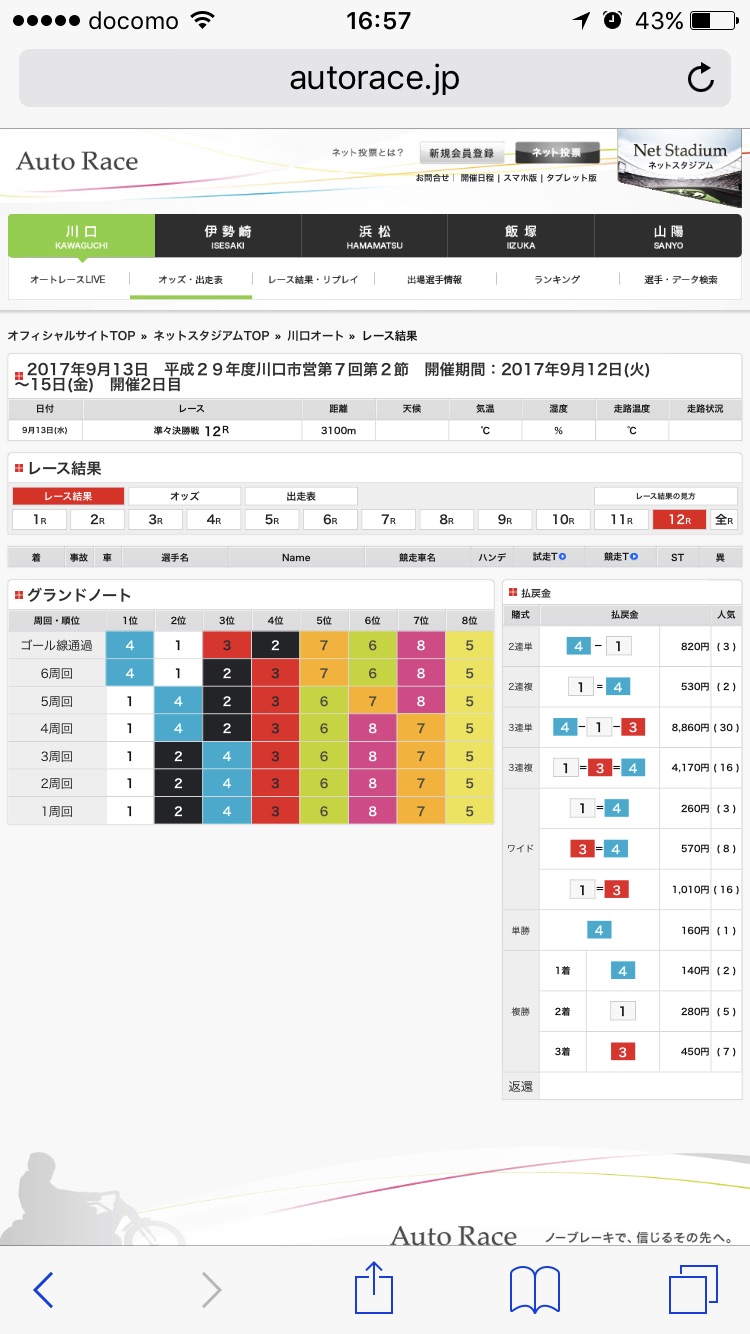Open オッズ・出走表 menu item
Viewport: 750px width, 1334px height.
[190, 280]
